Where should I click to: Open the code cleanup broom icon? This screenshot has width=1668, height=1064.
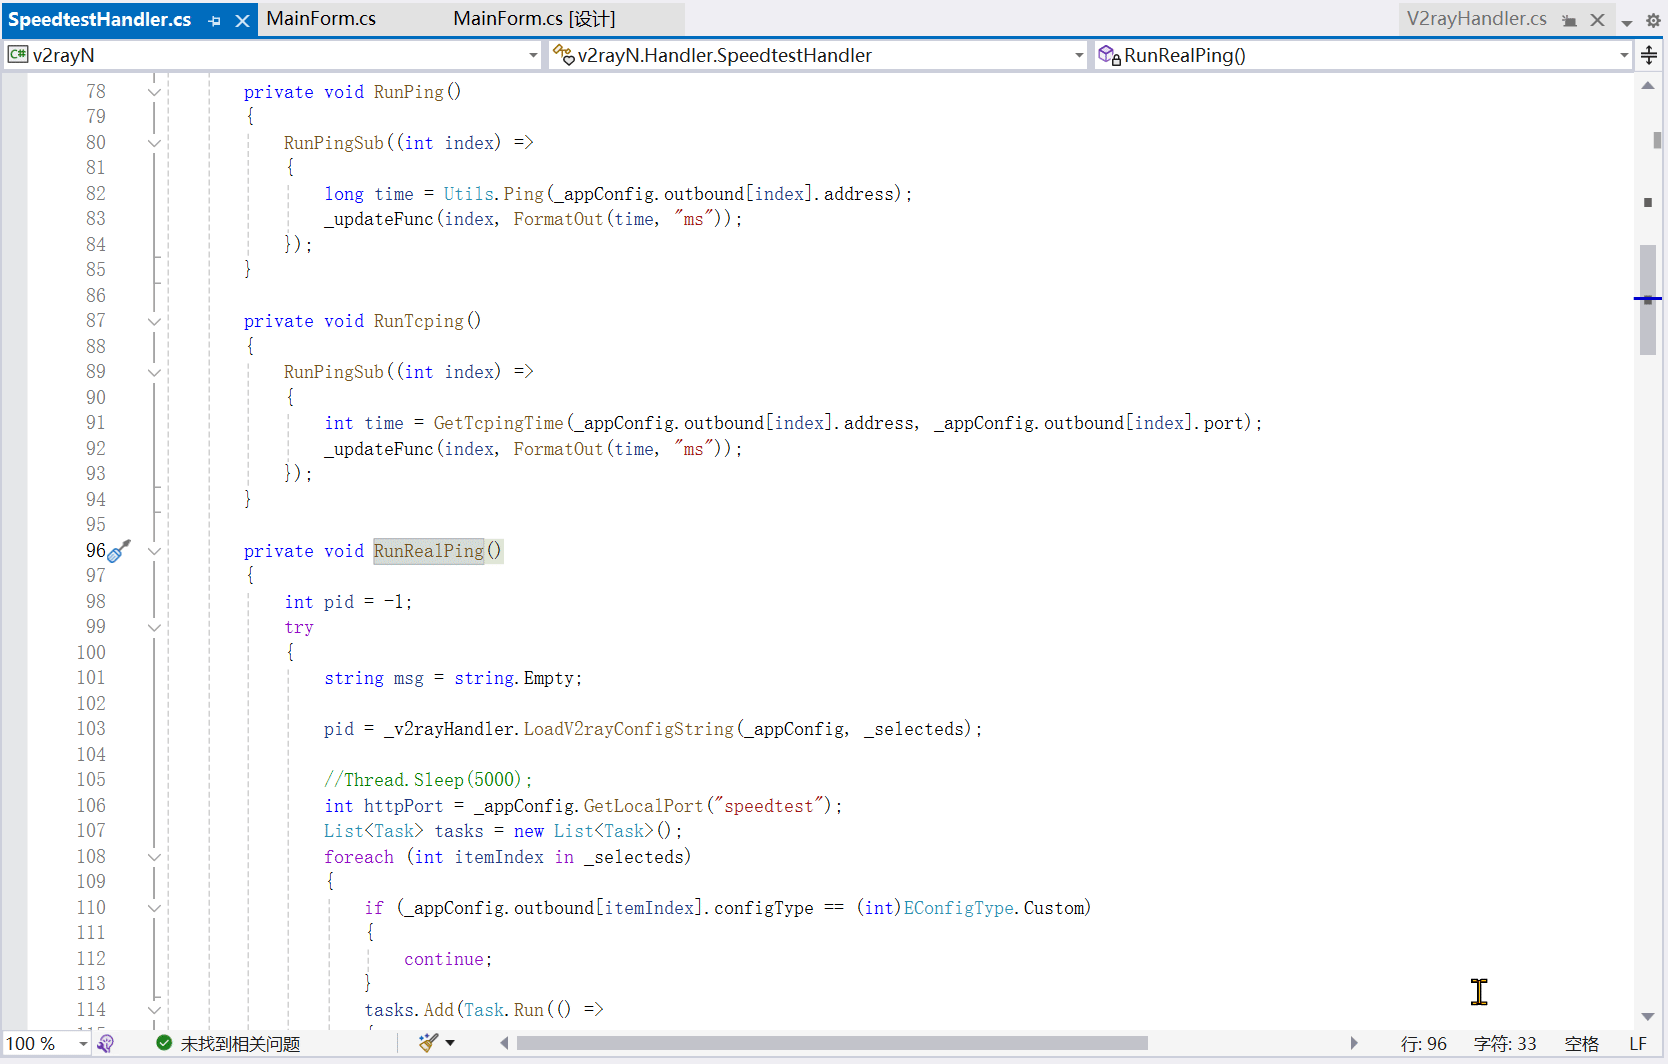click(x=429, y=1043)
